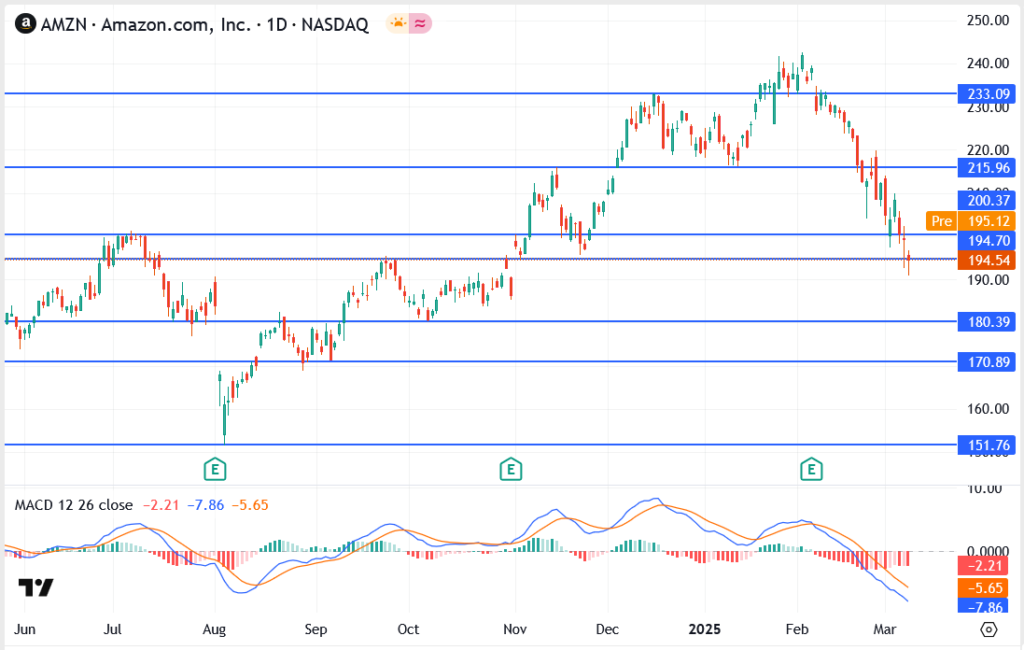Click the orange Pre price tag
The image size is (1024, 650).
coord(940,221)
